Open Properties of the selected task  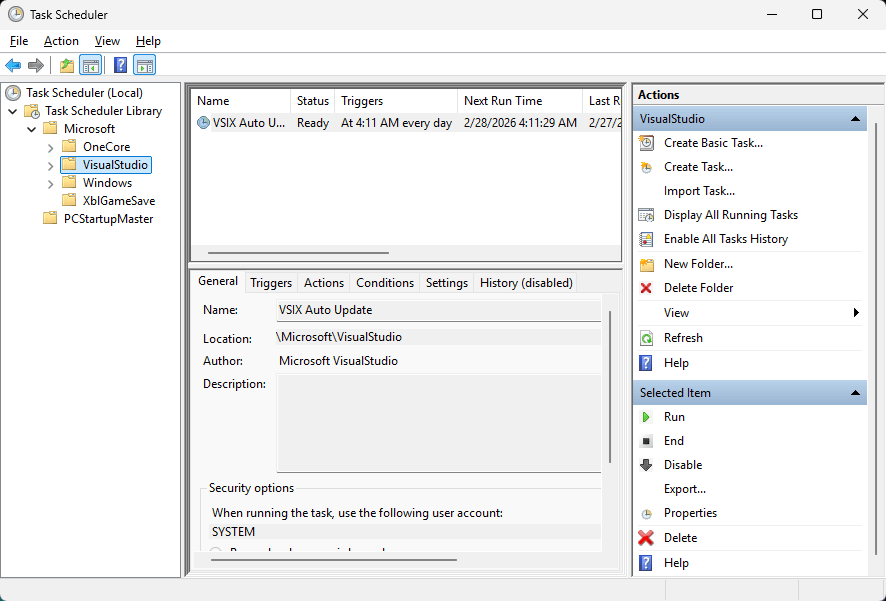690,513
